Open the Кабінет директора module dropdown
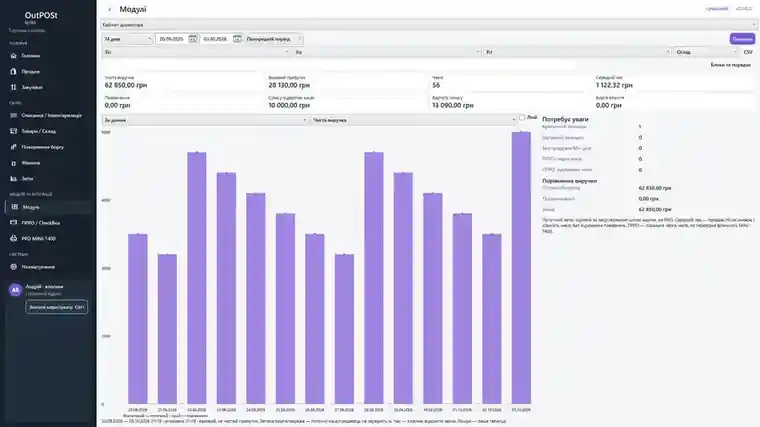Screen dimensions: 760x427 coord(428,25)
